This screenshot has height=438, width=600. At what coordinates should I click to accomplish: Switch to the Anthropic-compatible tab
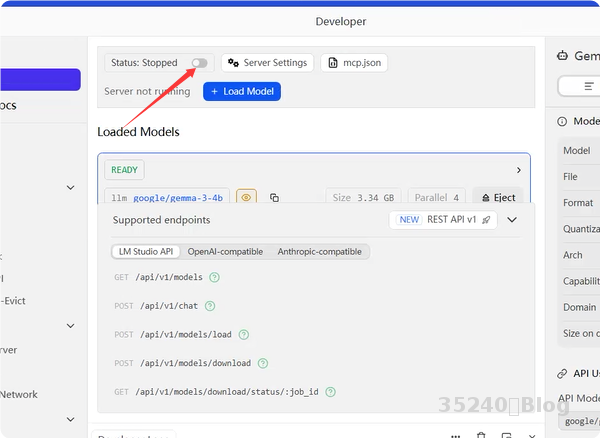point(320,252)
